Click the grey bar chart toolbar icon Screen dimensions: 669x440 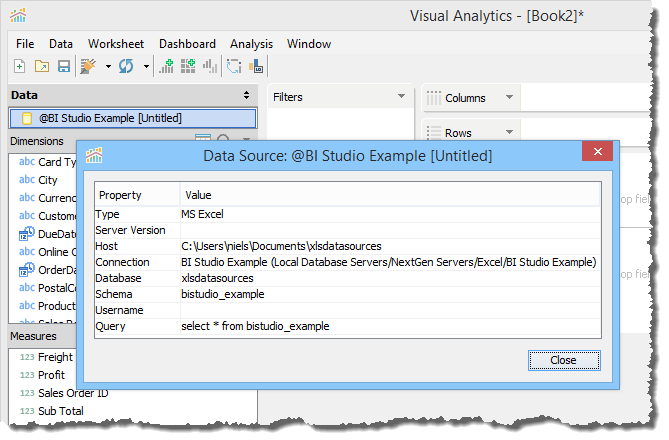pyautogui.click(x=209, y=67)
